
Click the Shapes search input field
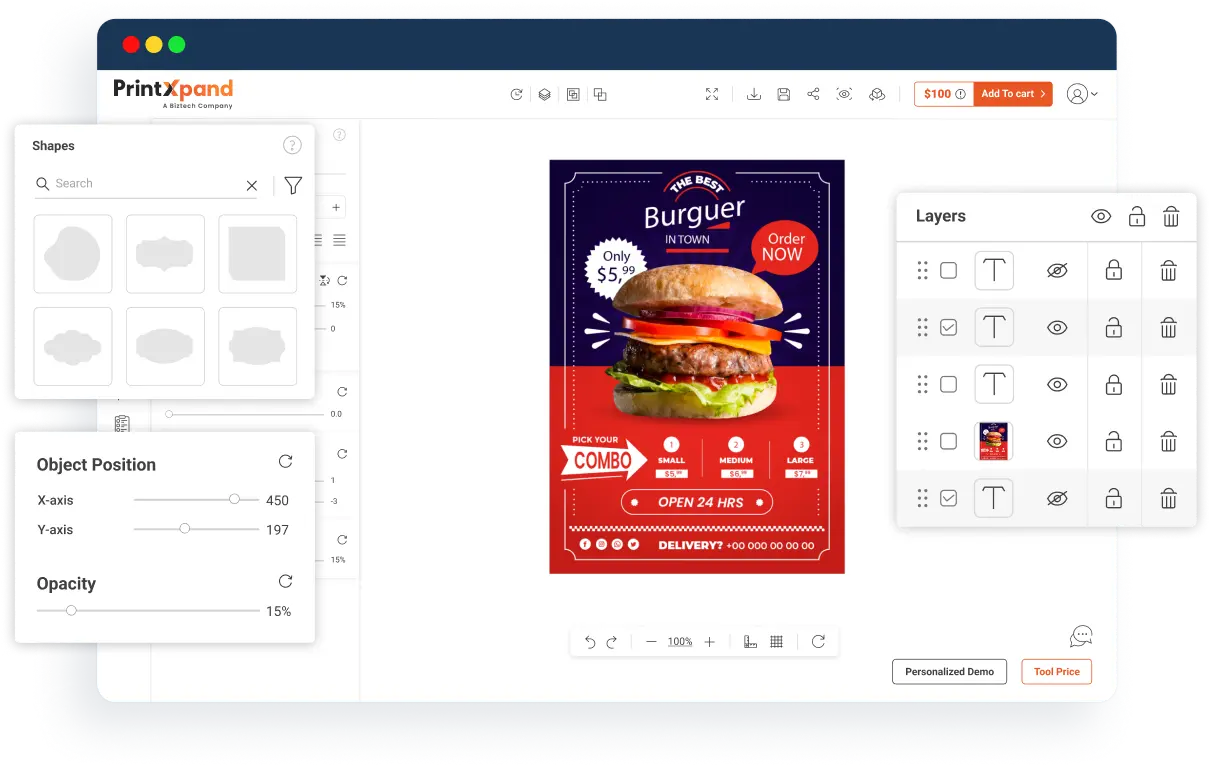point(145,184)
